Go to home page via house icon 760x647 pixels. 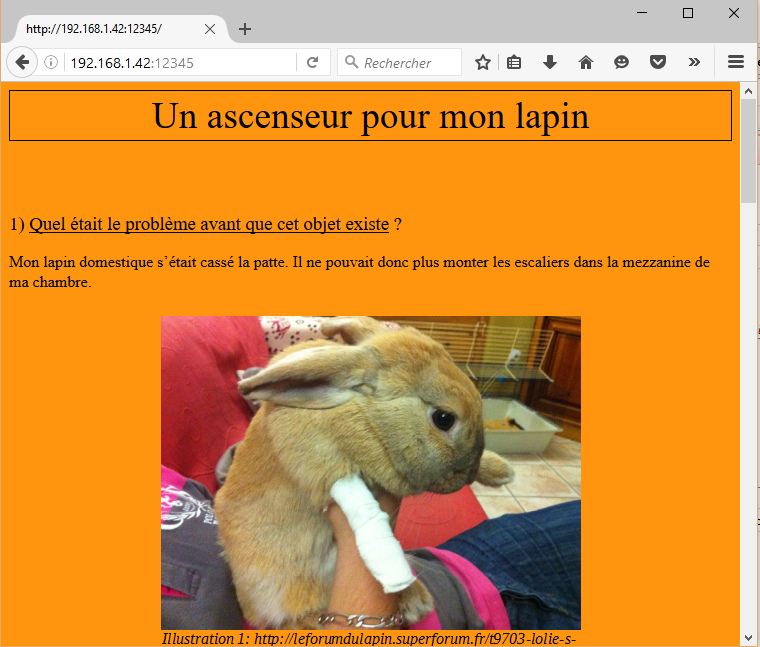586,62
